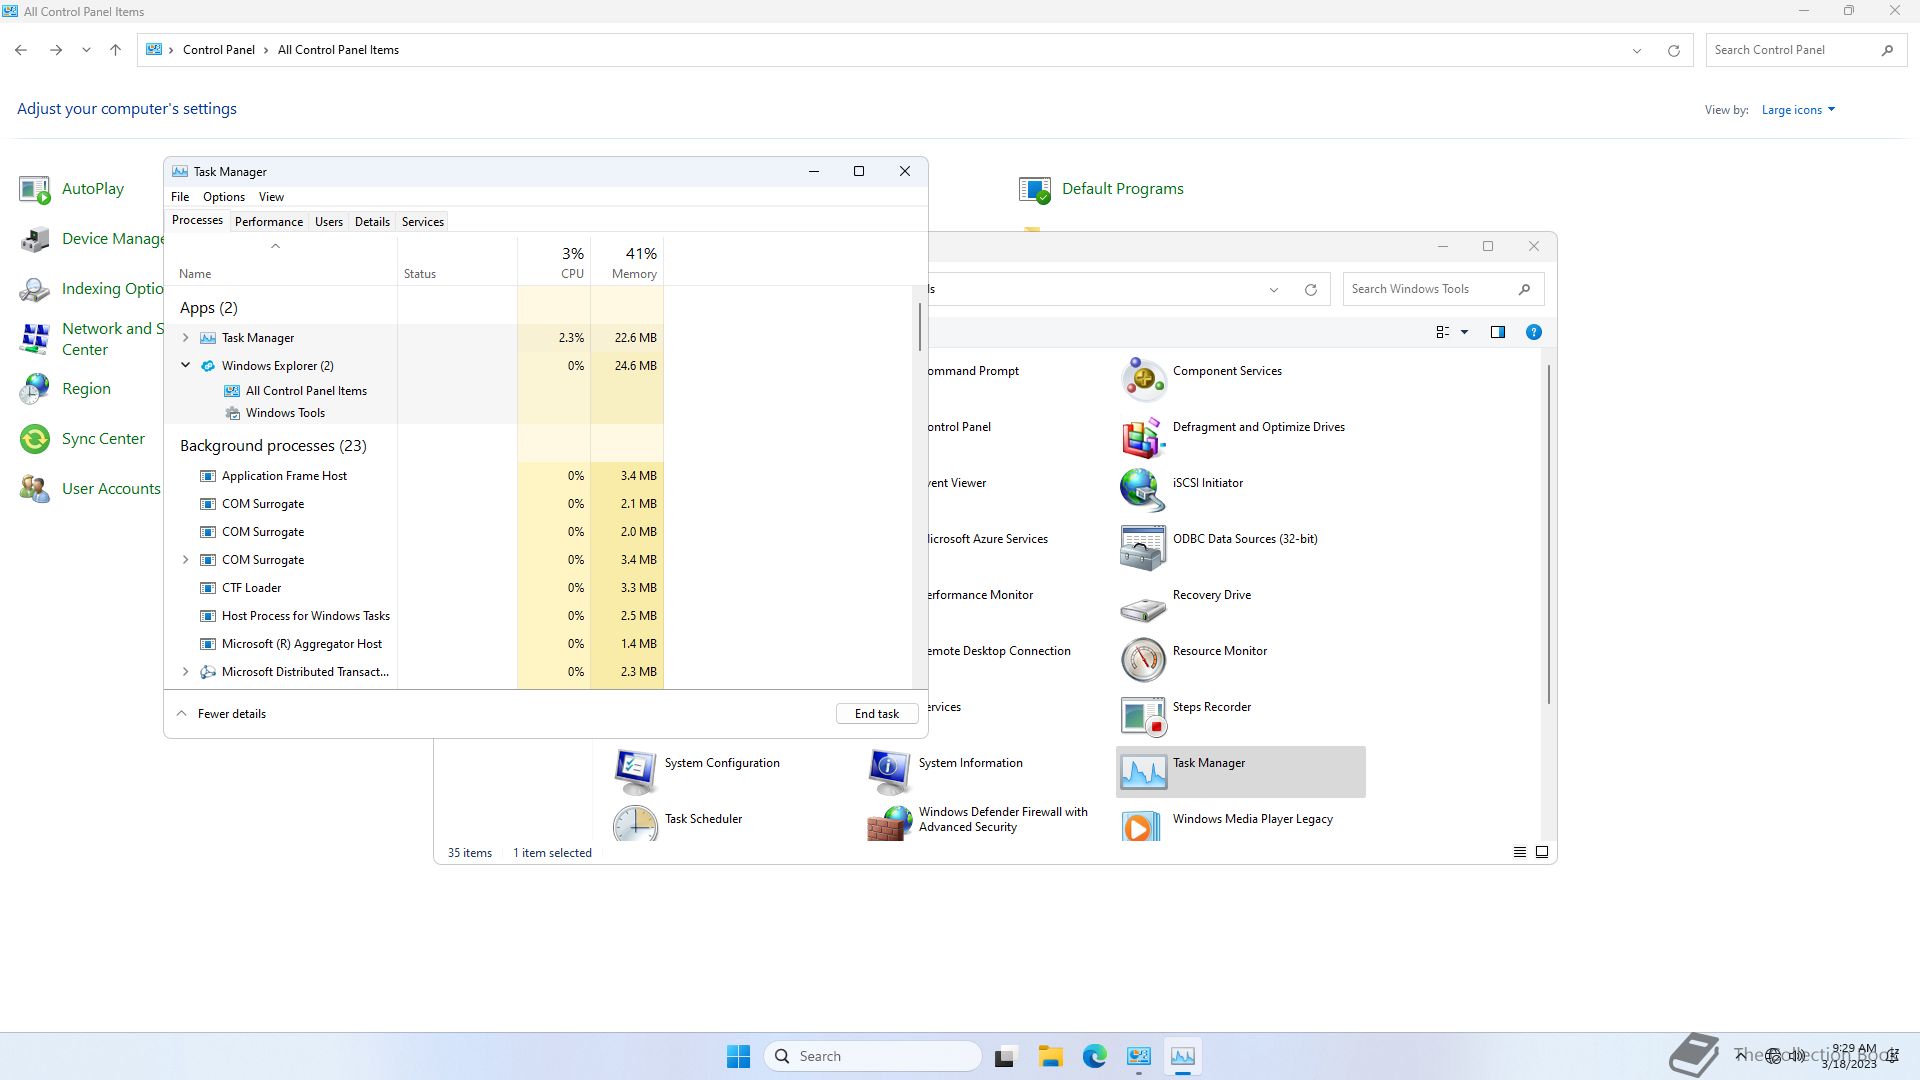Open the System Configuration icon

click(x=635, y=772)
